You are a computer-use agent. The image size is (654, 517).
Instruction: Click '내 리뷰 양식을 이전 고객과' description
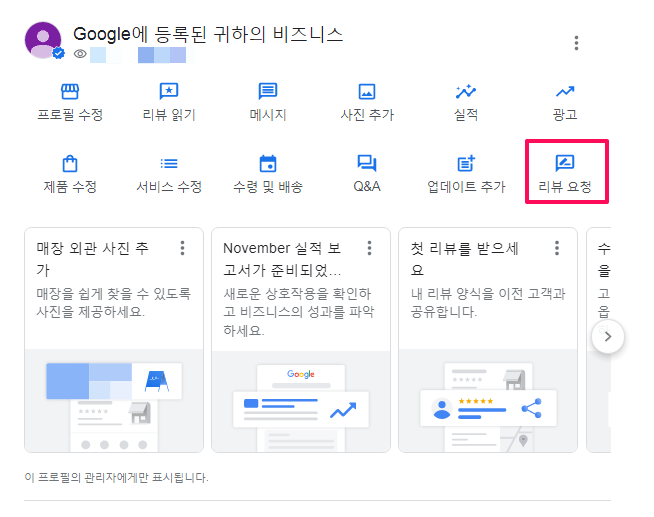tap(488, 303)
